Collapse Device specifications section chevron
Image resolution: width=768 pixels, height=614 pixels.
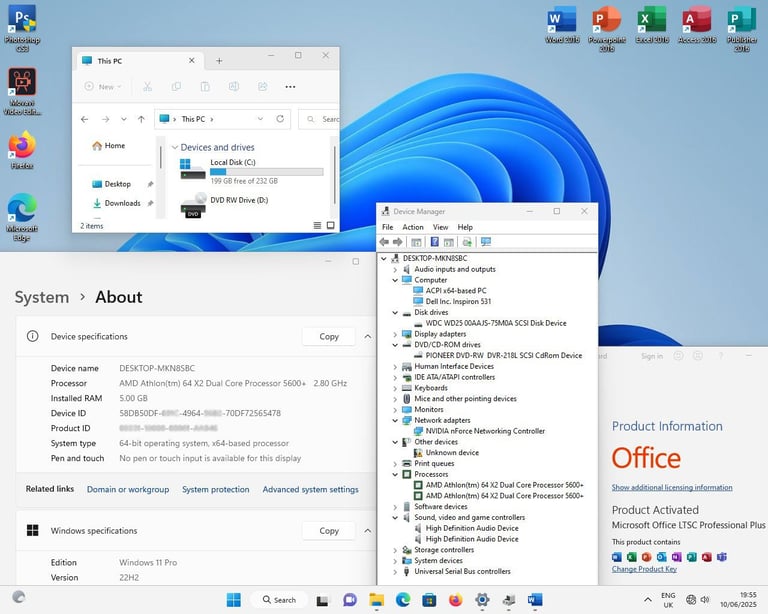tap(367, 336)
